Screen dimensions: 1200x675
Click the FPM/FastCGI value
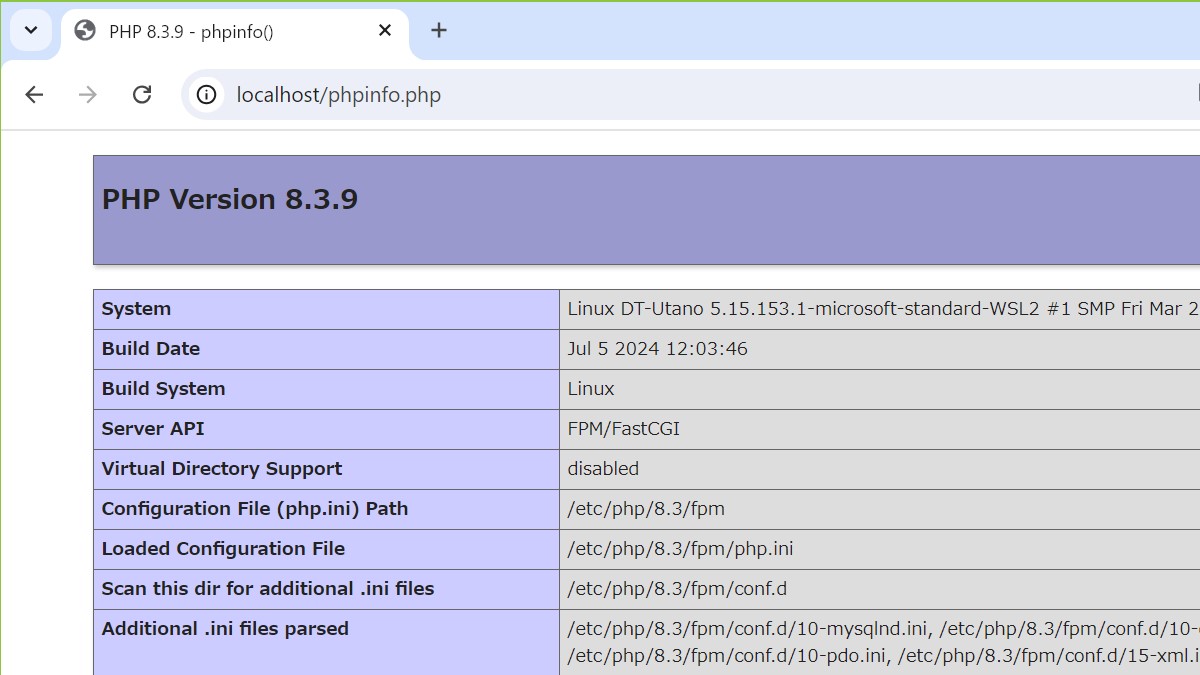pos(624,429)
